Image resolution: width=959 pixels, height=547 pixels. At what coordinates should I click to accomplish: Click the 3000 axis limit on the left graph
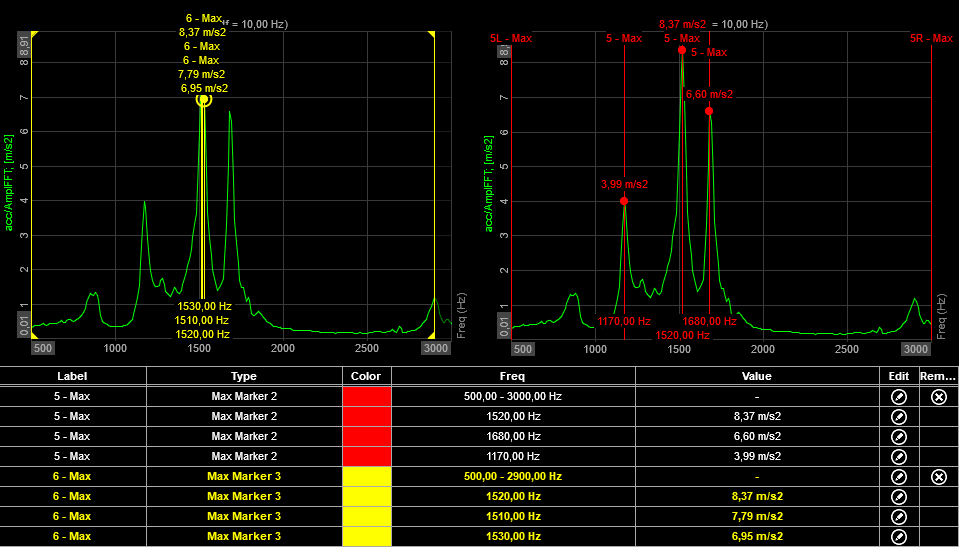tap(435, 349)
